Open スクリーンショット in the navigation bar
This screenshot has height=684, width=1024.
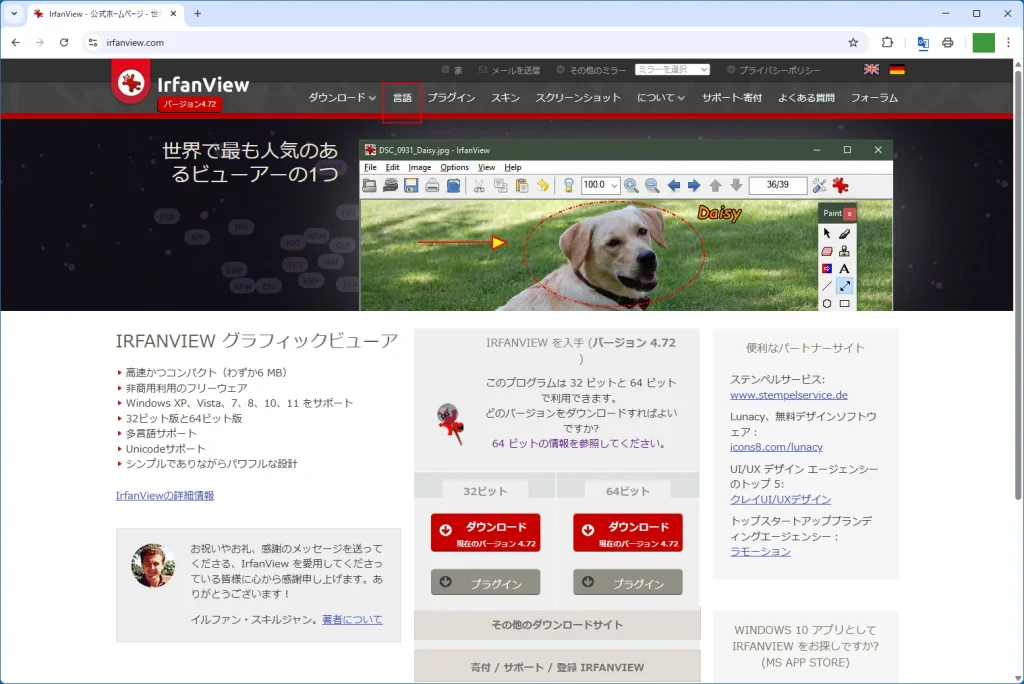point(578,97)
